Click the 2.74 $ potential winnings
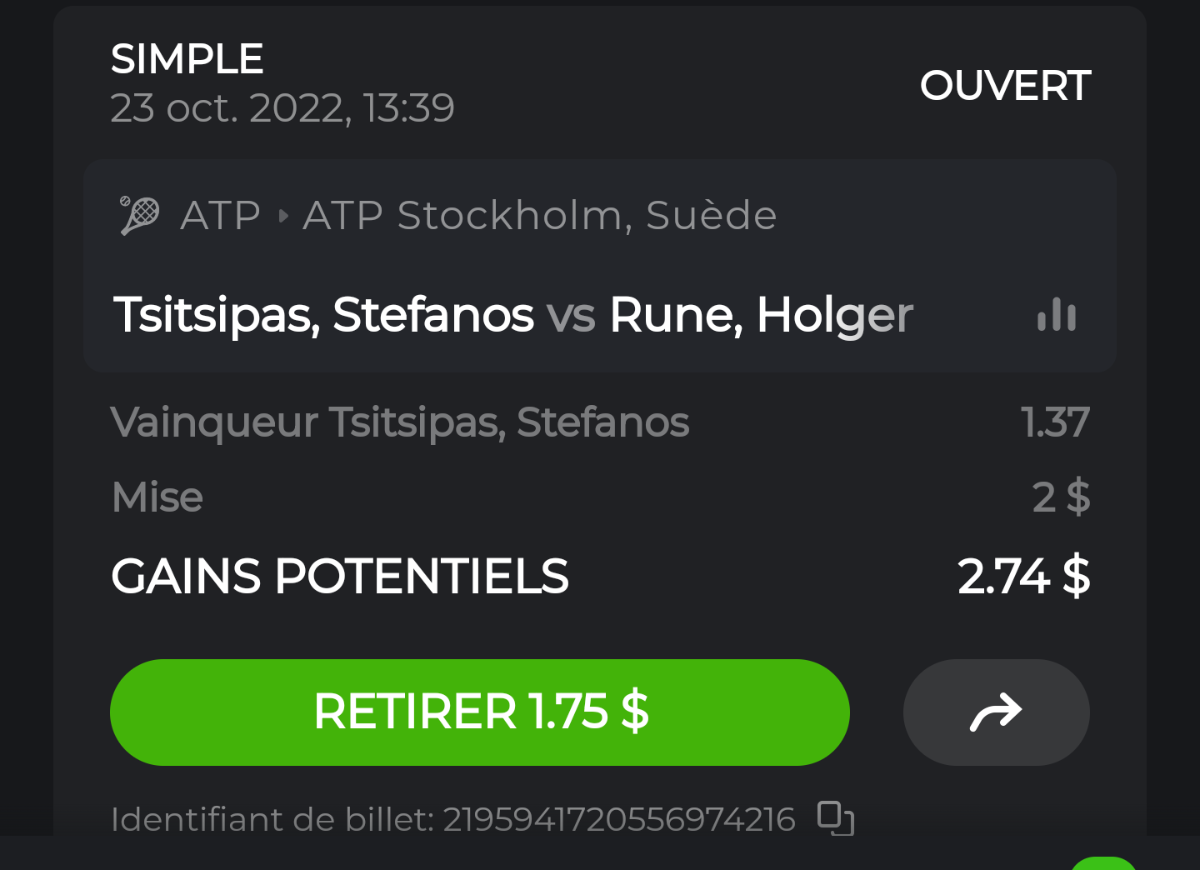 coord(1023,577)
